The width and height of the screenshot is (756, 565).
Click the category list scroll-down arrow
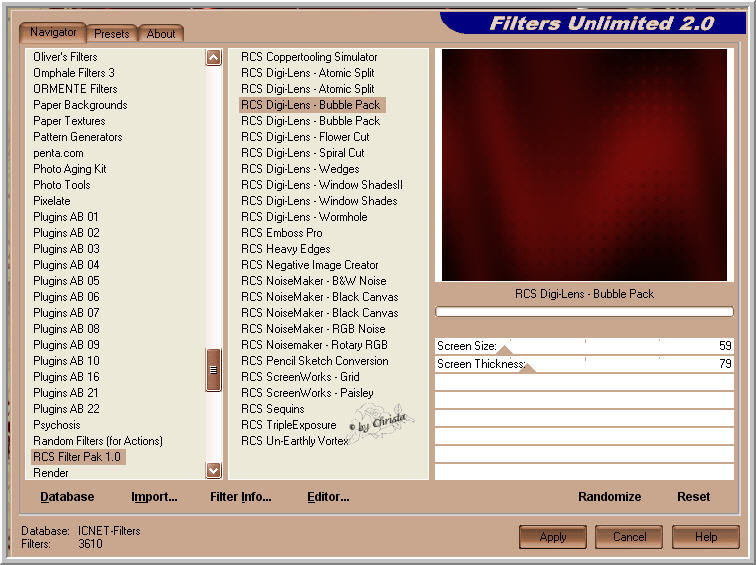214,470
